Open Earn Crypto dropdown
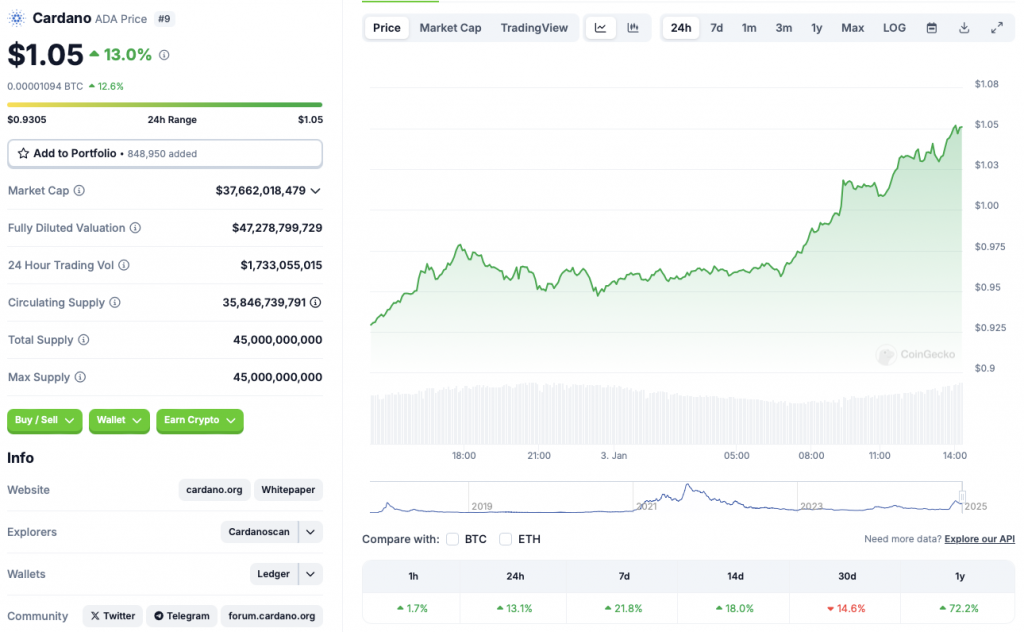Screen dimensions: 1024x632 200,420
